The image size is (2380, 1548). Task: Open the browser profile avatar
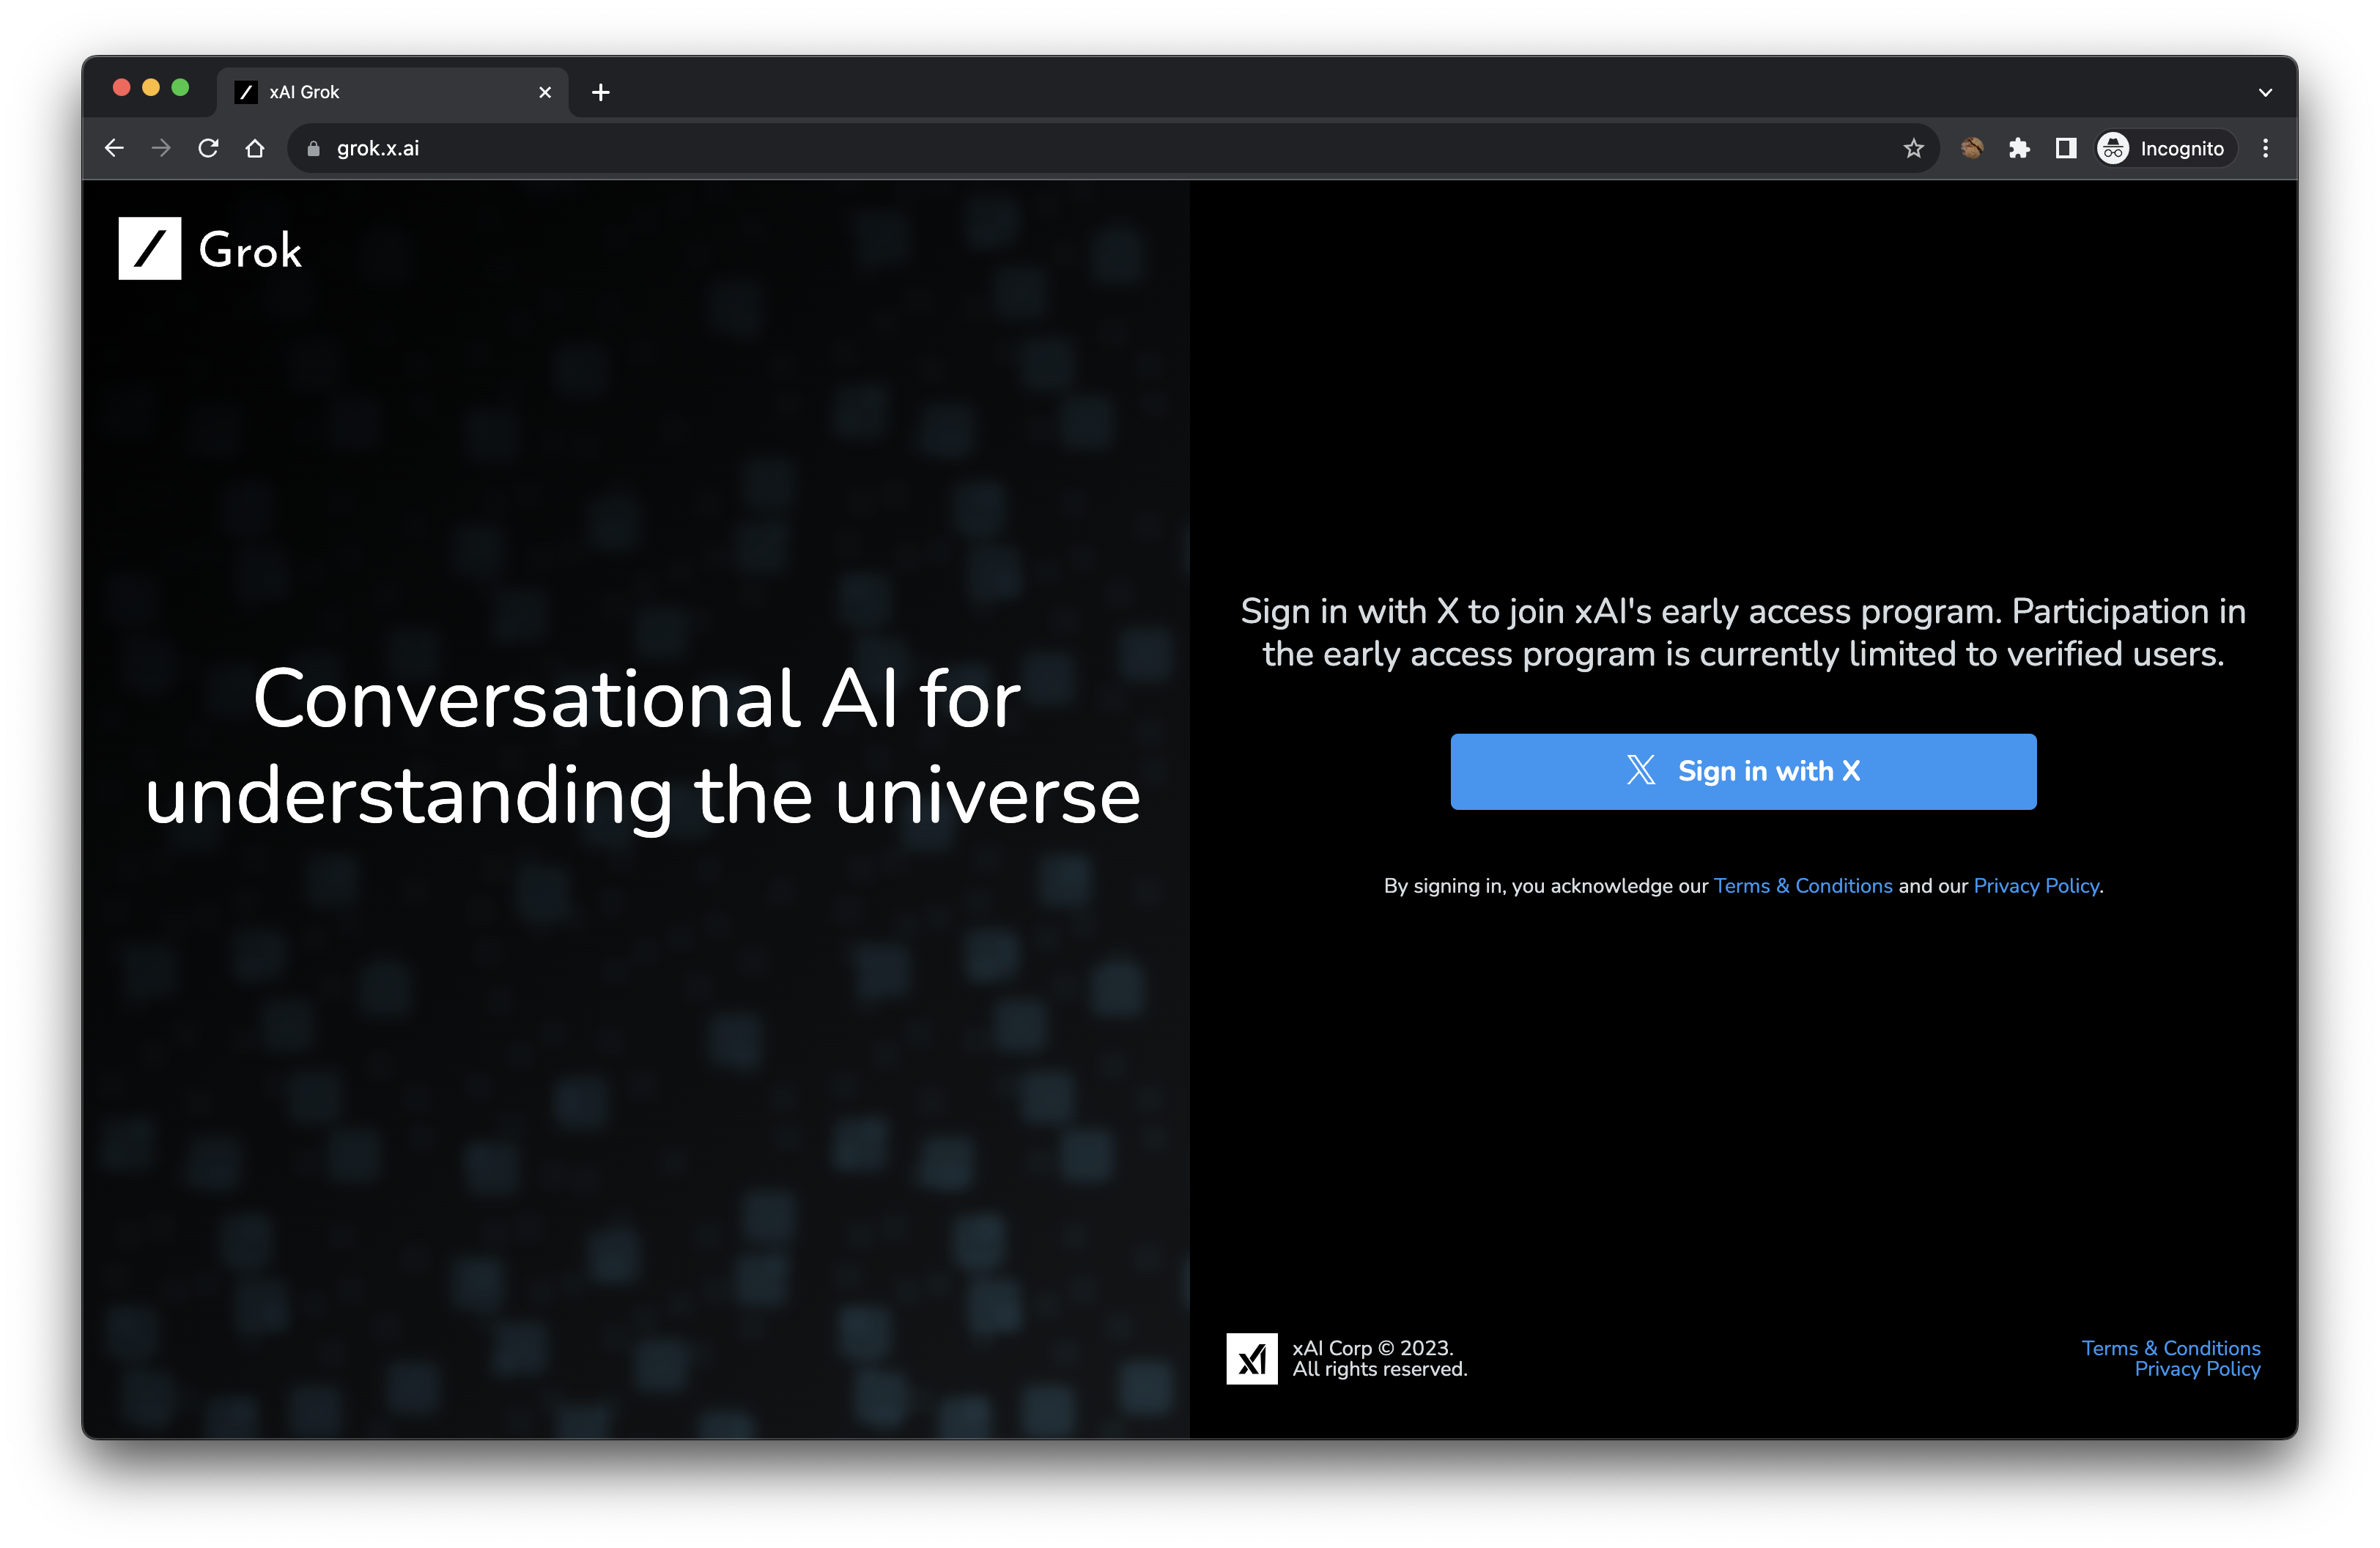tap(1972, 147)
